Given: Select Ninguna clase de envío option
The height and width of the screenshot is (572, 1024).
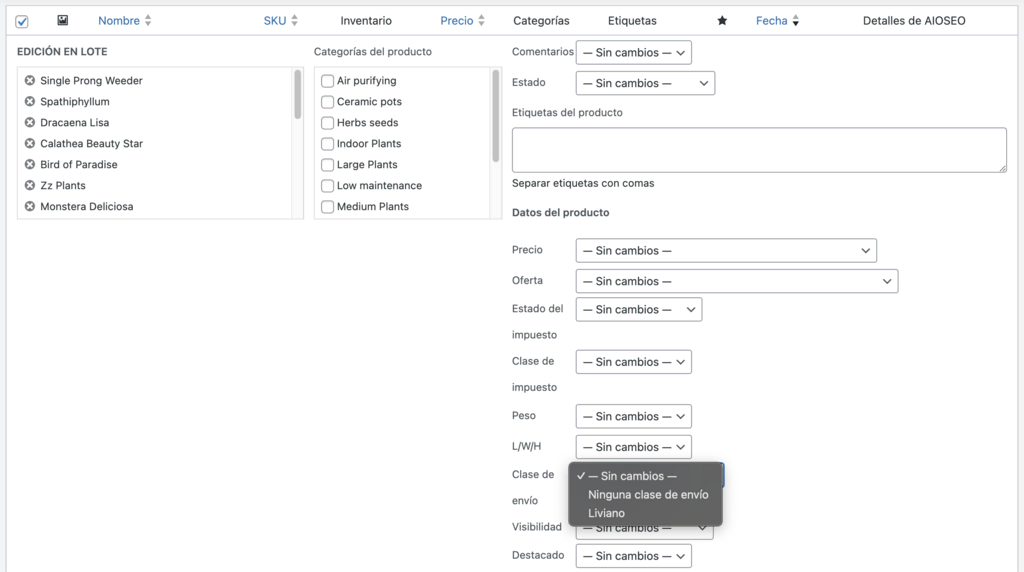Looking at the screenshot, I should pos(647,495).
